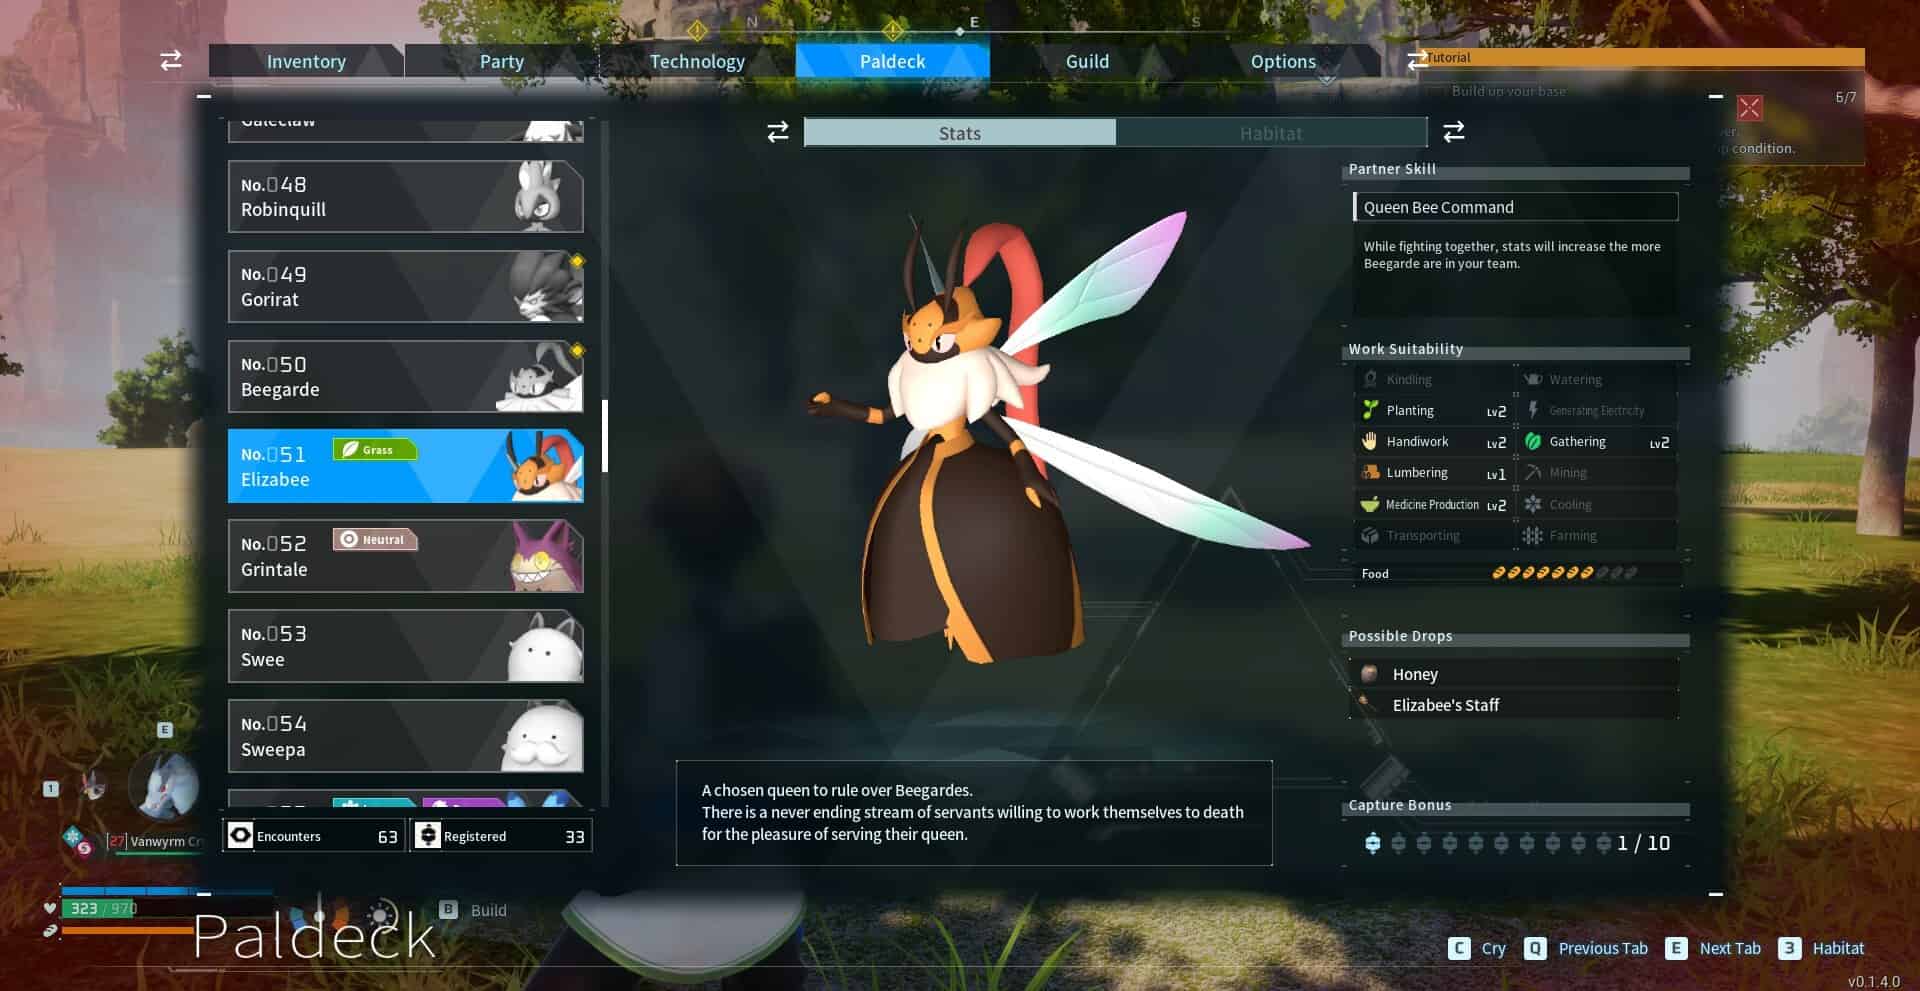Click Elizabee's Staff drop item
This screenshot has width=1920, height=991.
(1514, 705)
